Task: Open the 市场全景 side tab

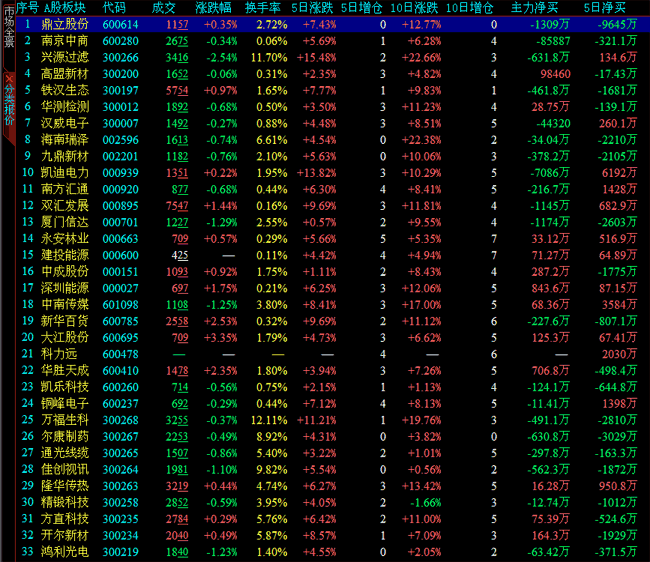Action: (x=9, y=28)
